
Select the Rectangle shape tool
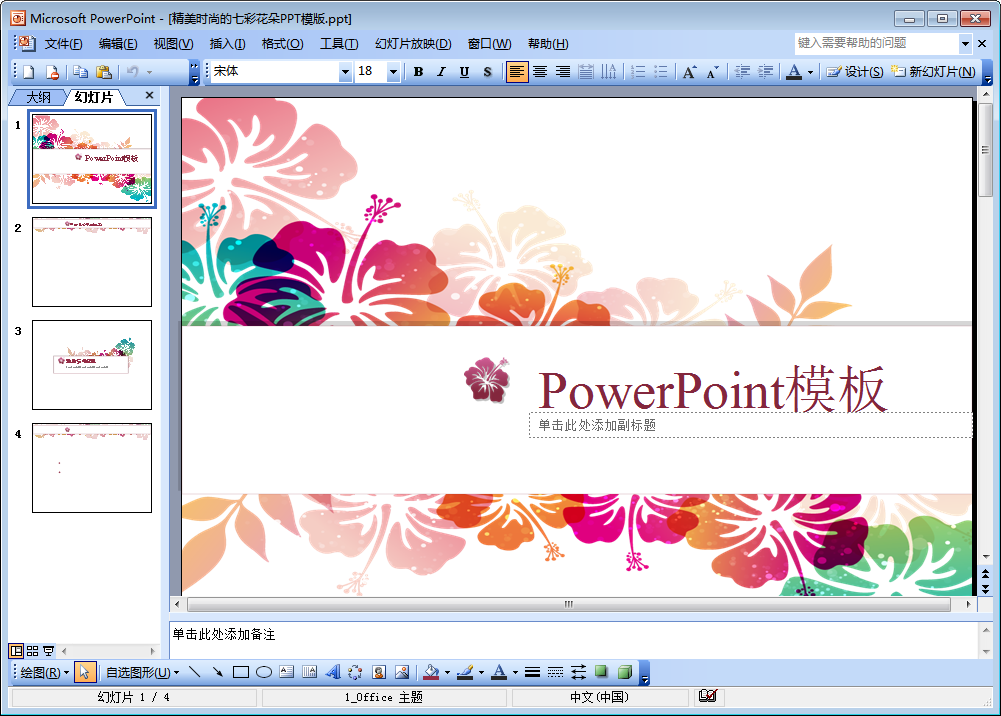pyautogui.click(x=241, y=671)
